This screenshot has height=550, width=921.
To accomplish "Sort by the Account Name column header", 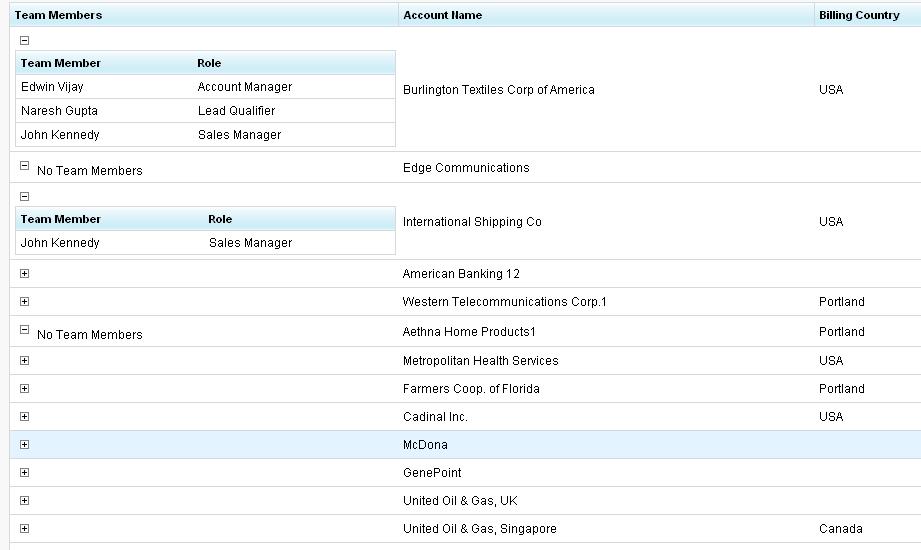I will click(442, 15).
